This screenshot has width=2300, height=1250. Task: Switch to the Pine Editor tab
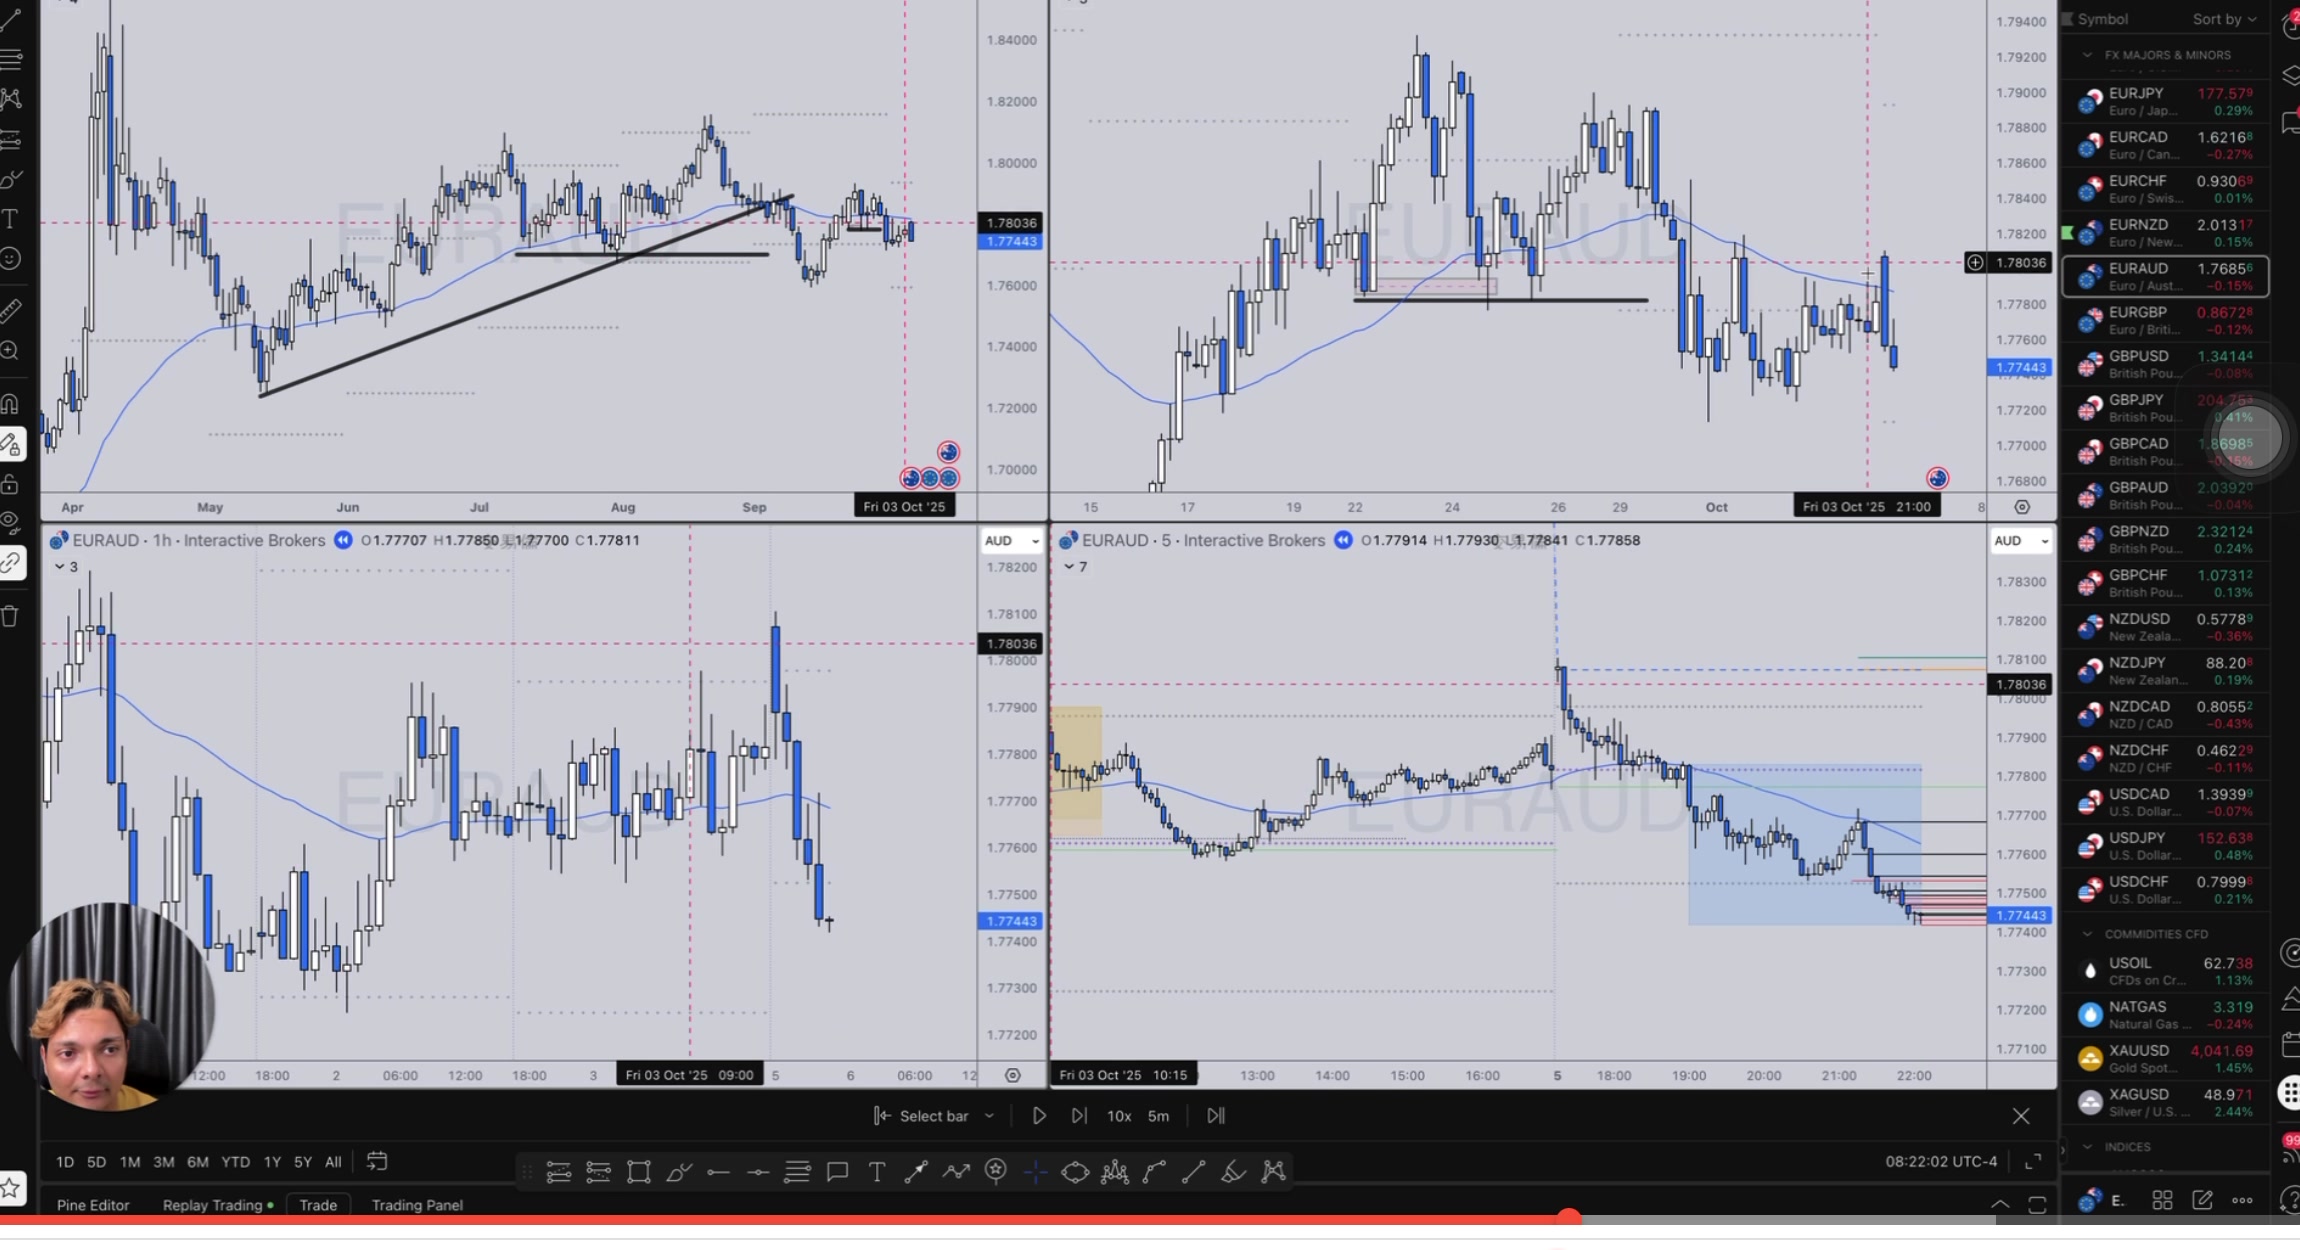coord(92,1205)
